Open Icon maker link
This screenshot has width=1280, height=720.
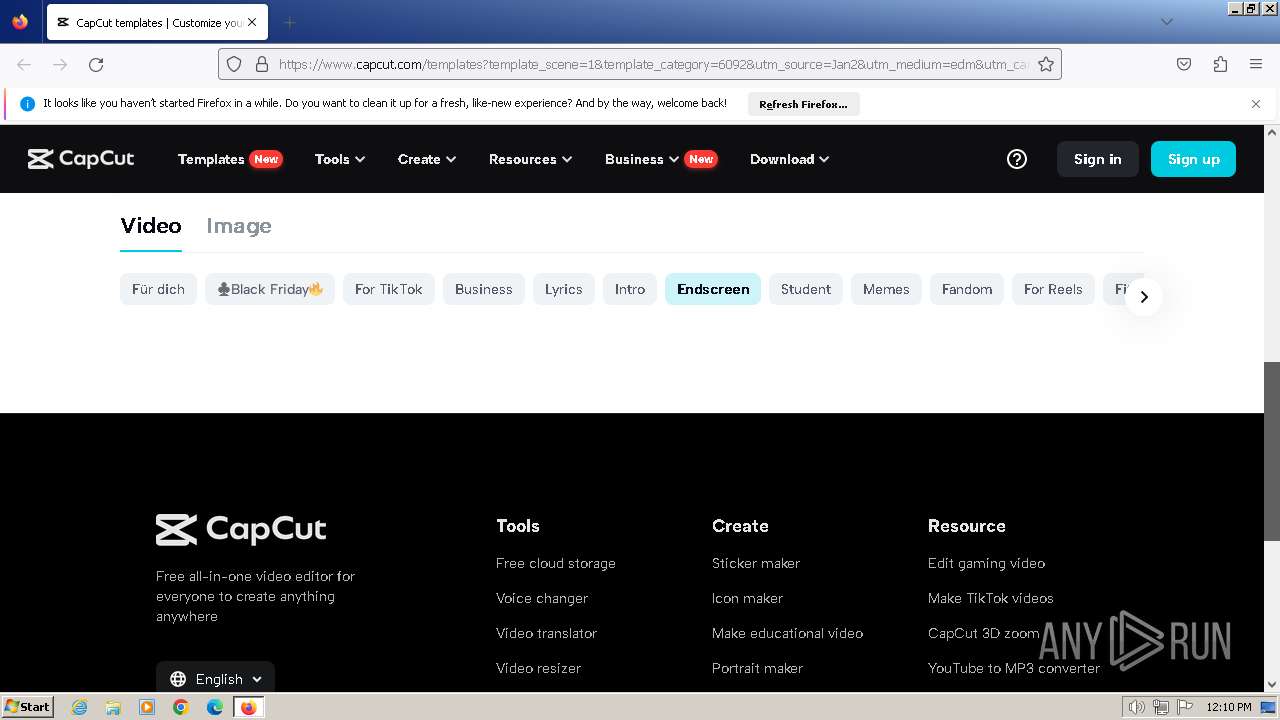coord(747,598)
